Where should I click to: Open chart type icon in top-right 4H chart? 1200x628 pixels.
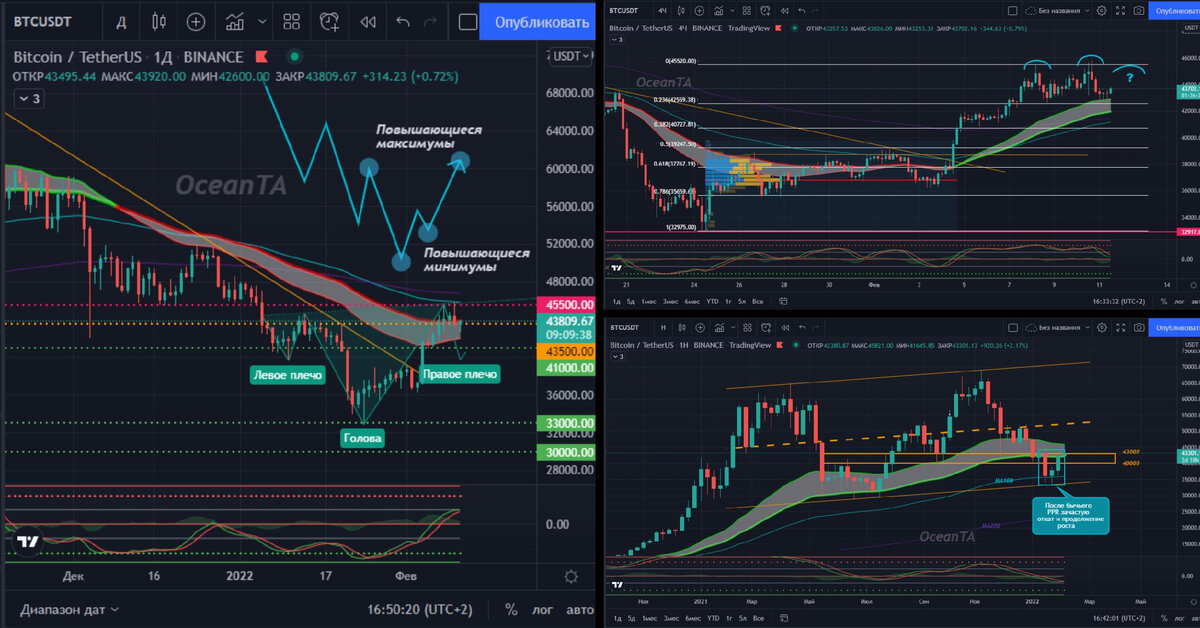point(681,10)
